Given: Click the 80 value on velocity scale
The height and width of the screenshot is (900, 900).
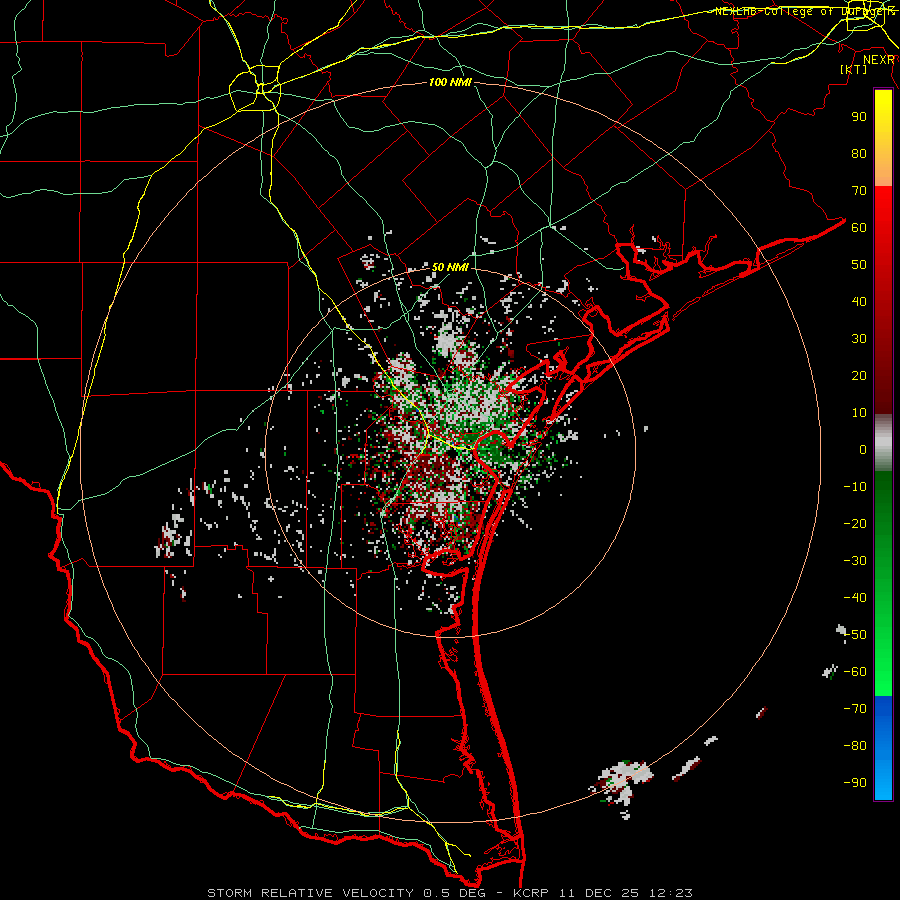Looking at the screenshot, I should coord(859,154).
